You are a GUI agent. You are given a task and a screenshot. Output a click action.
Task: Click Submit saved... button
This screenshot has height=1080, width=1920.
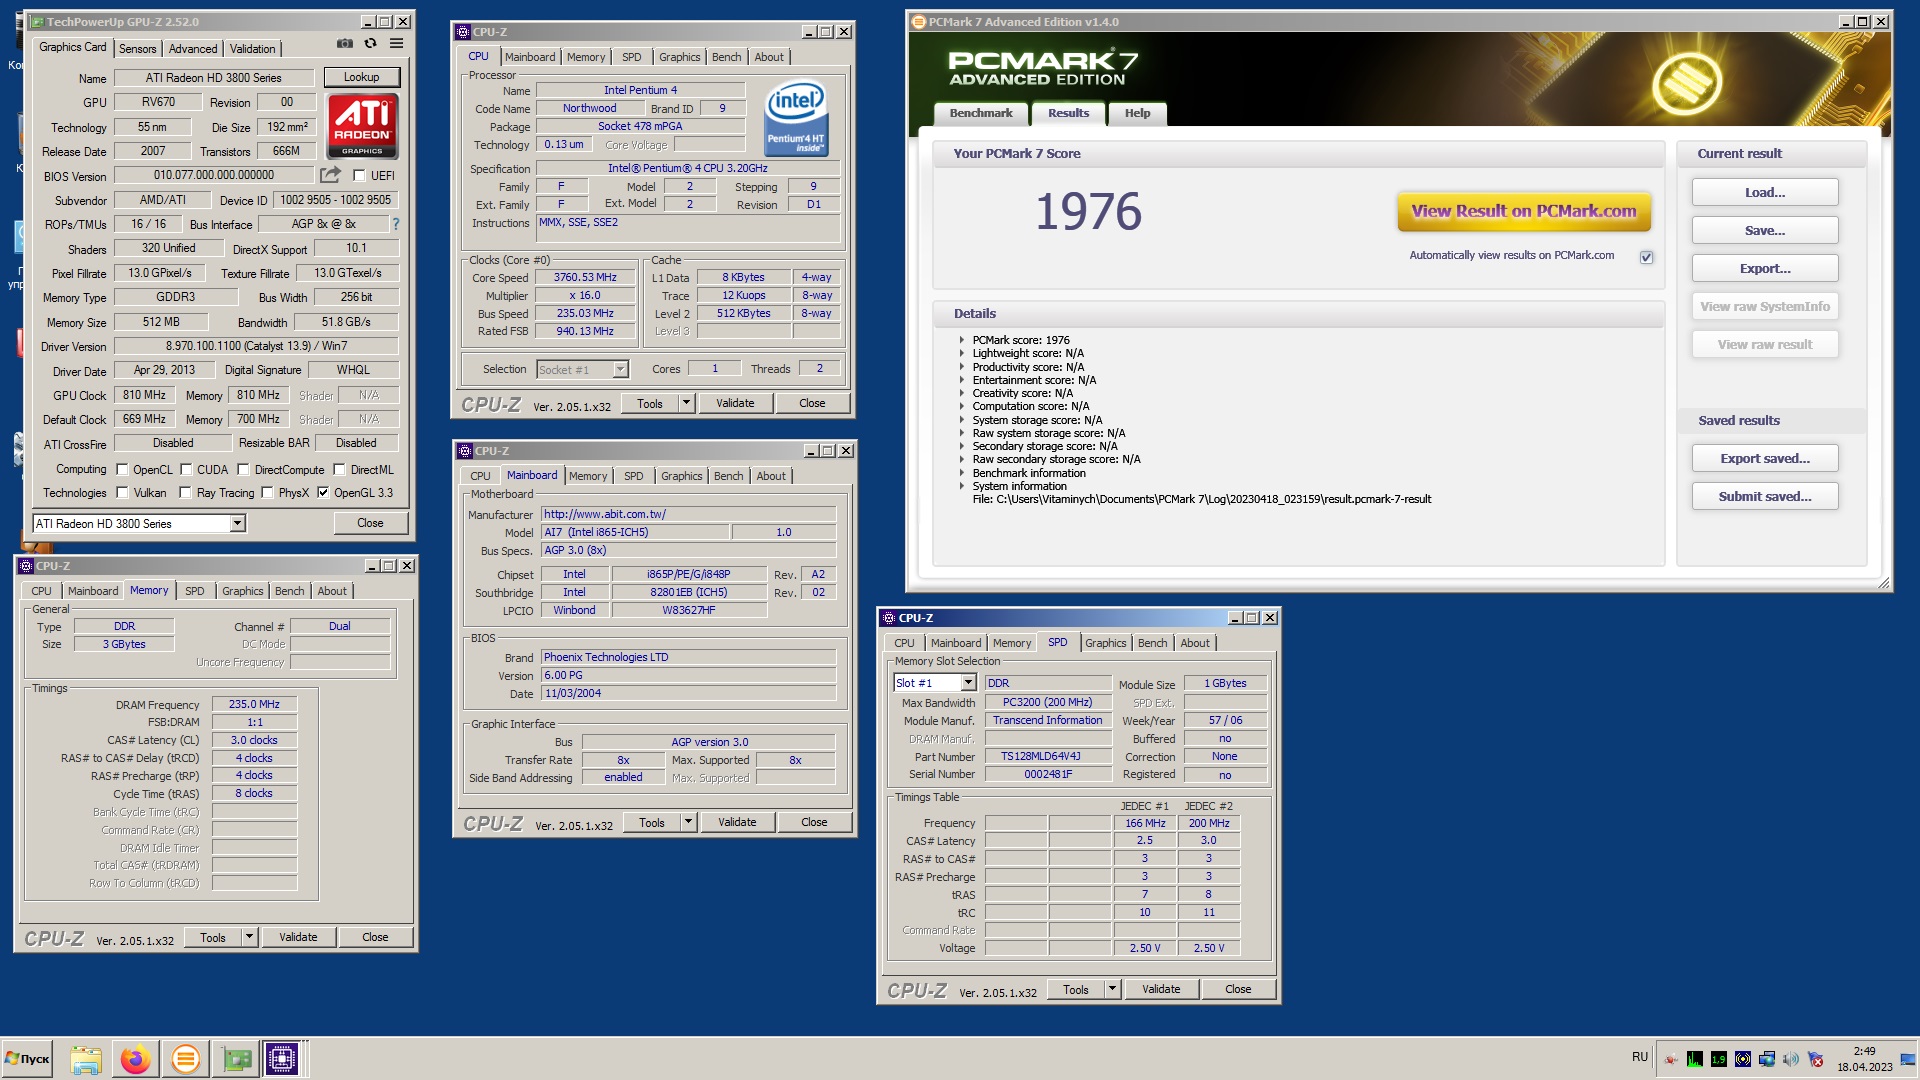tap(1765, 496)
